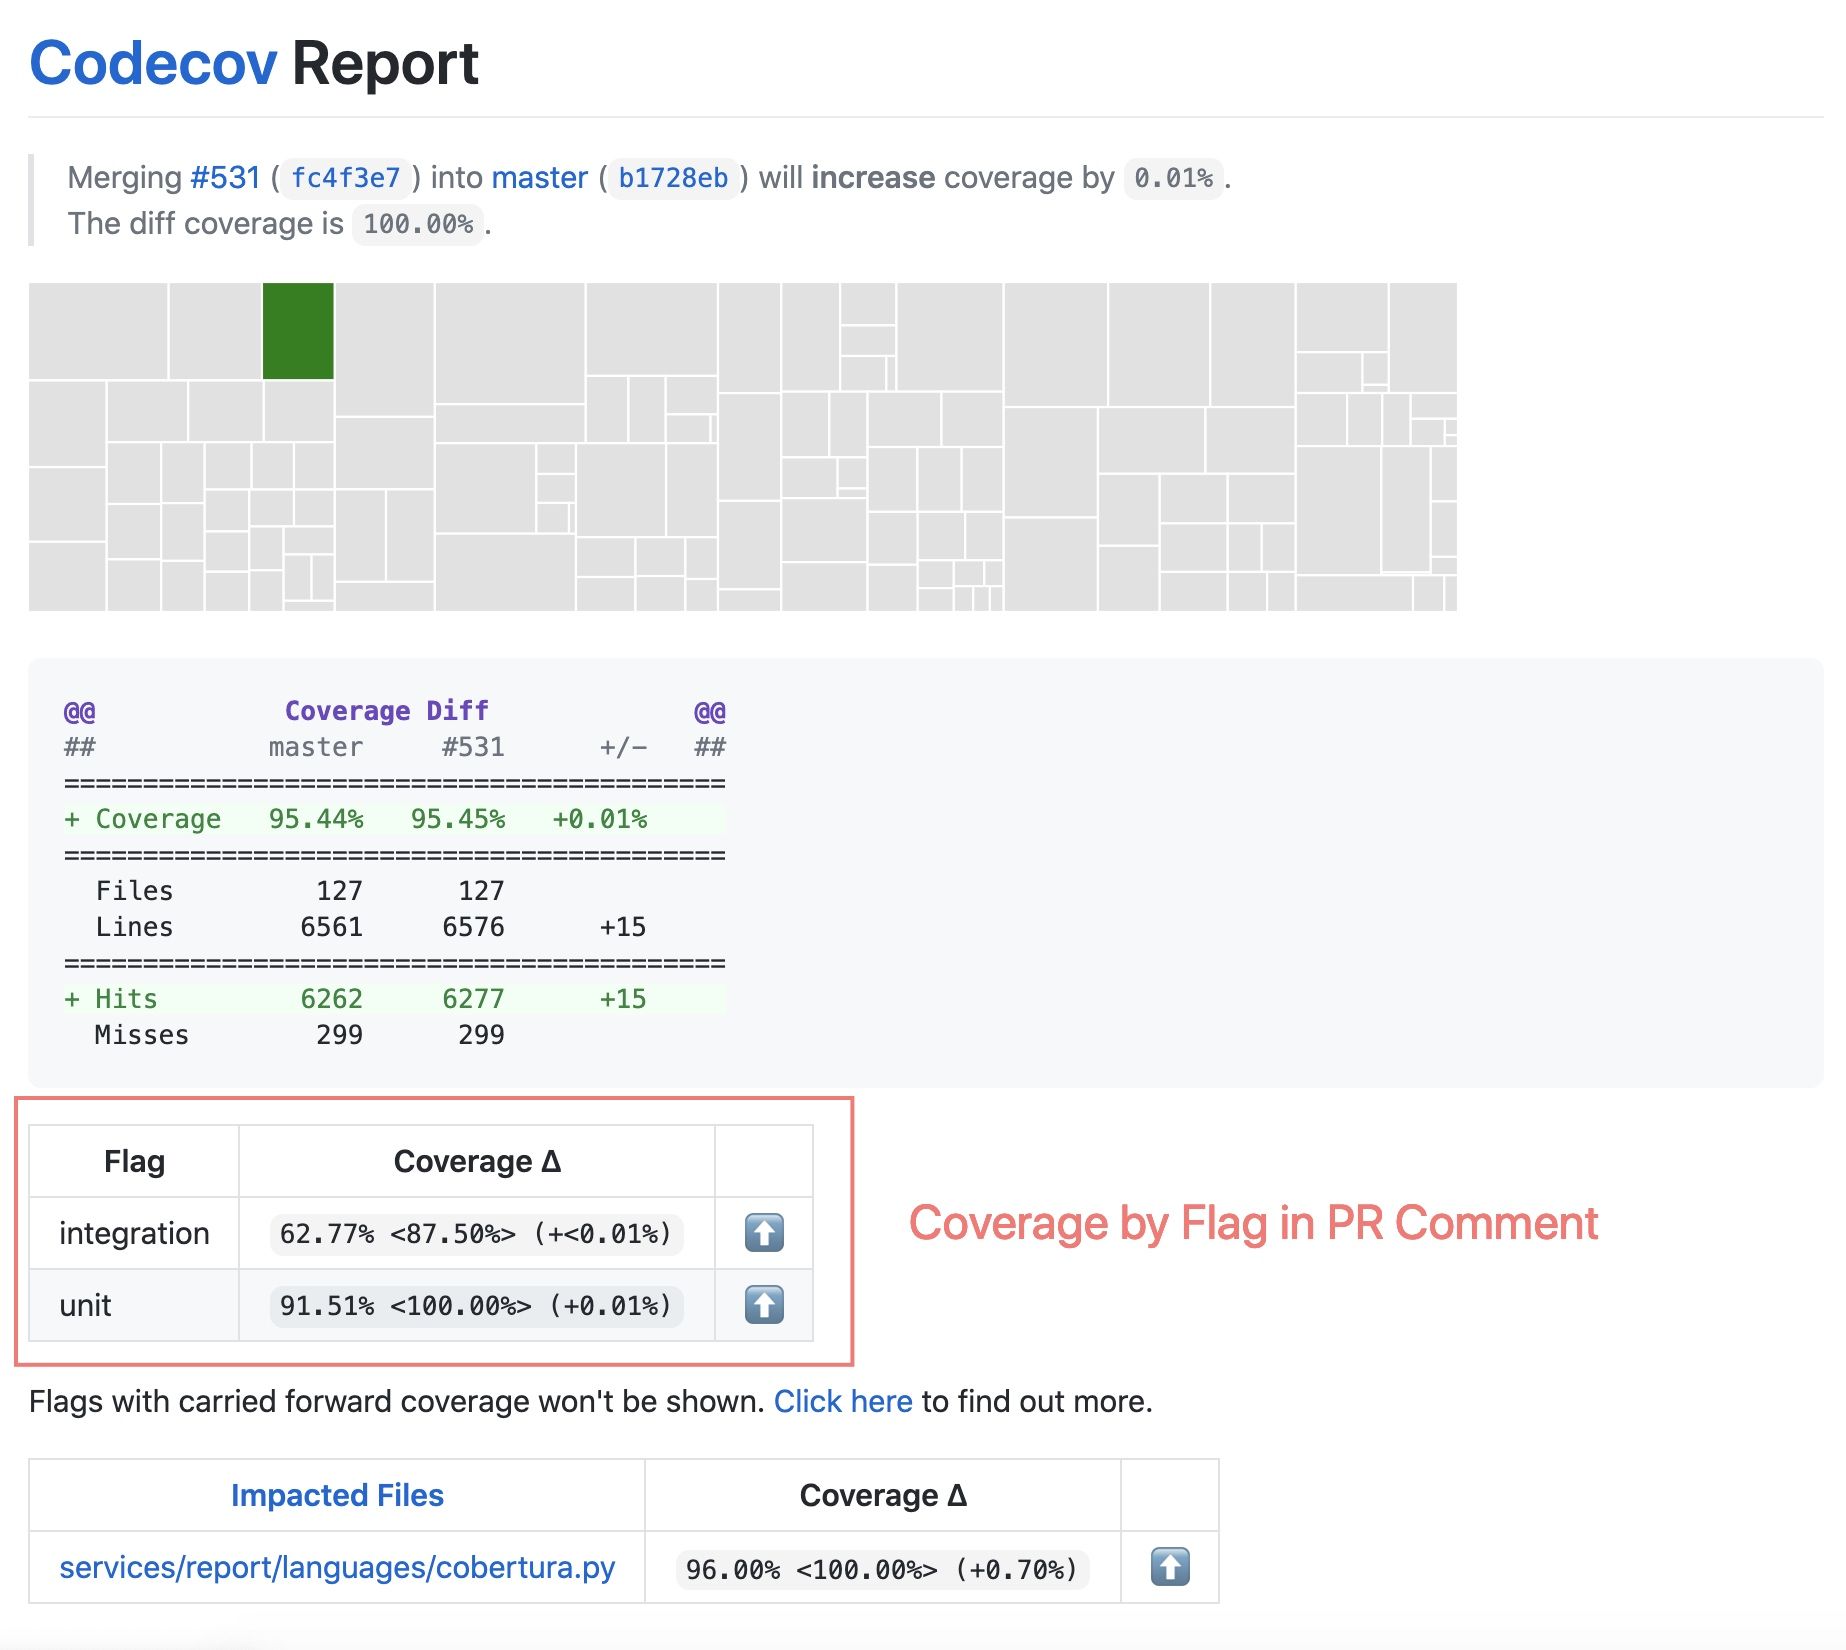
Task: Click the up-arrow icon in unit row
Action: (764, 1304)
